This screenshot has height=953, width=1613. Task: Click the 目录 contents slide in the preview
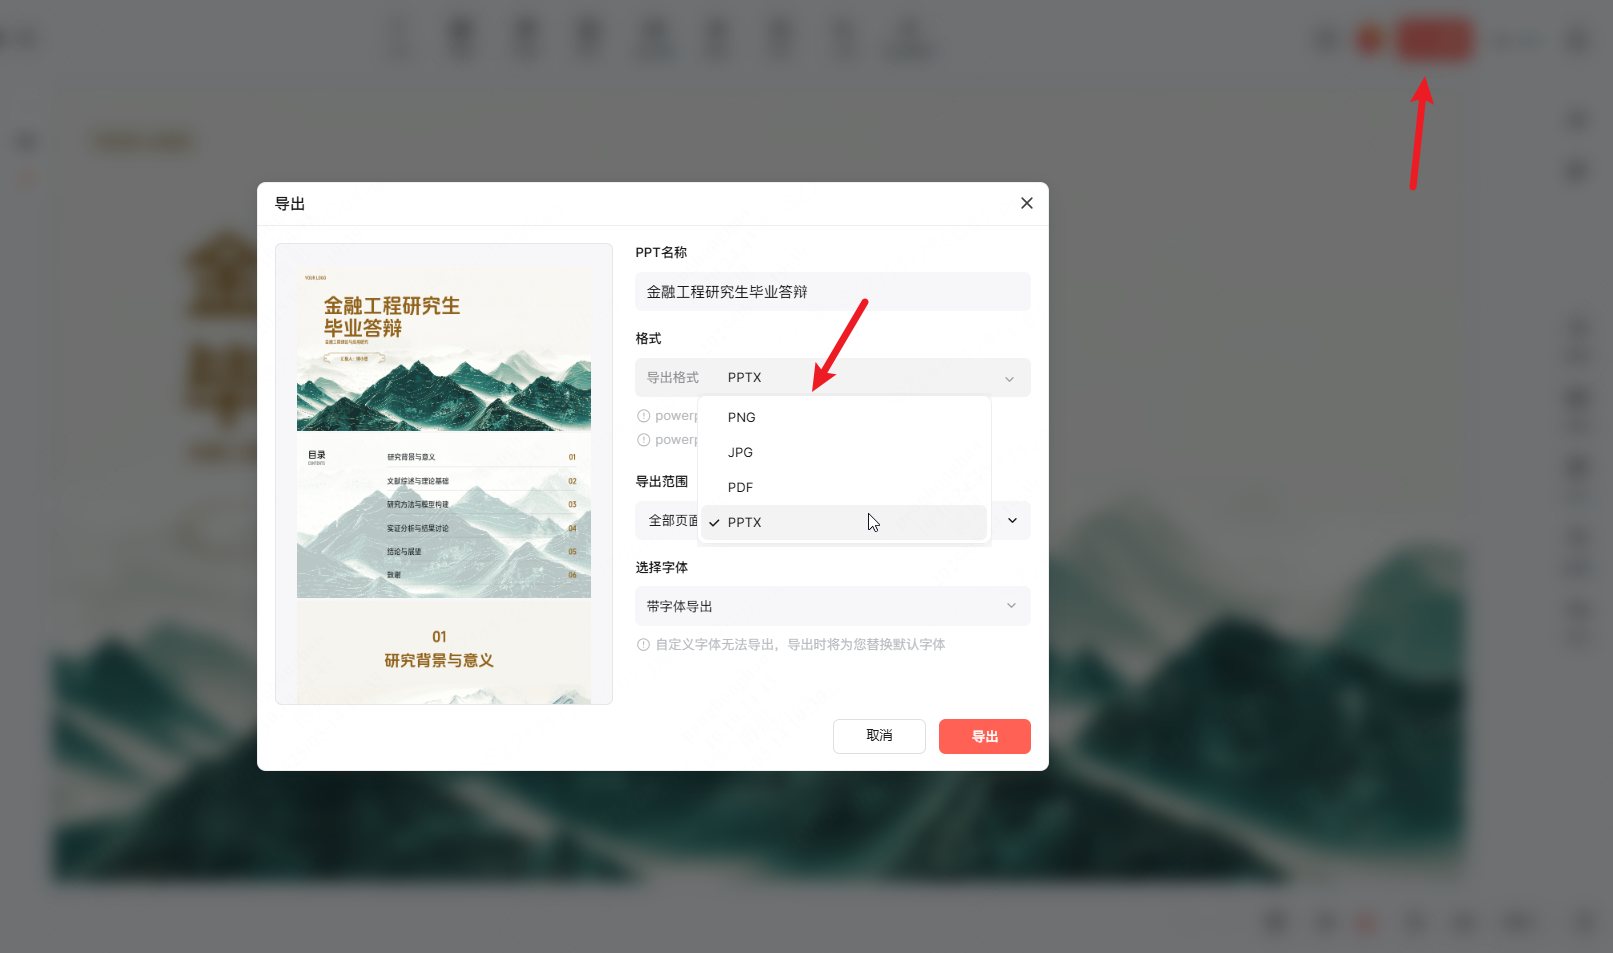pyautogui.click(x=443, y=515)
